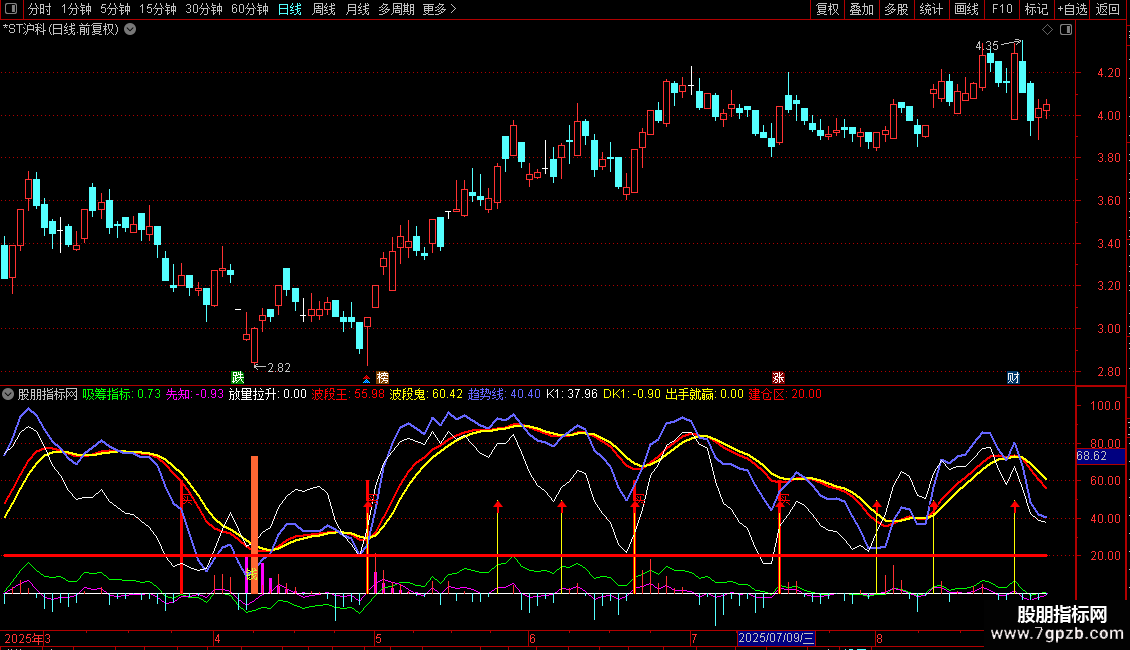This screenshot has width=1130, height=650.
Task: Toggle the left side panel icon
Action: coord(11,9)
